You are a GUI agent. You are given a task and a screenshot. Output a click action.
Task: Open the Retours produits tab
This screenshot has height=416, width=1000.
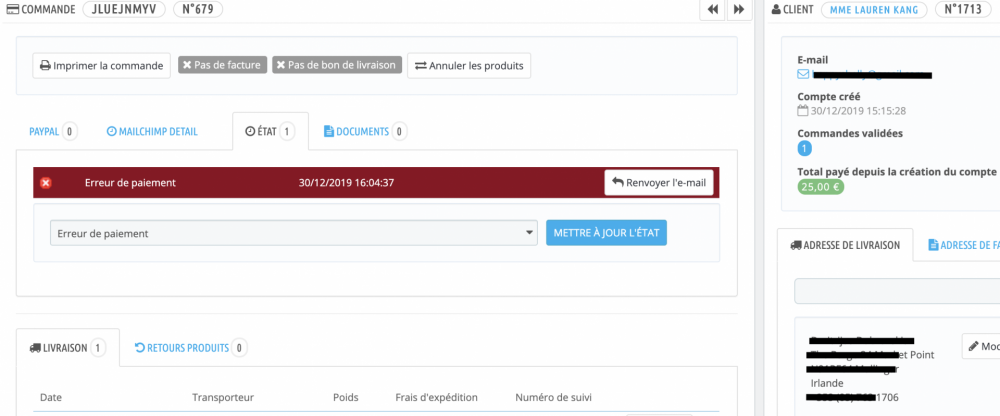(x=191, y=348)
